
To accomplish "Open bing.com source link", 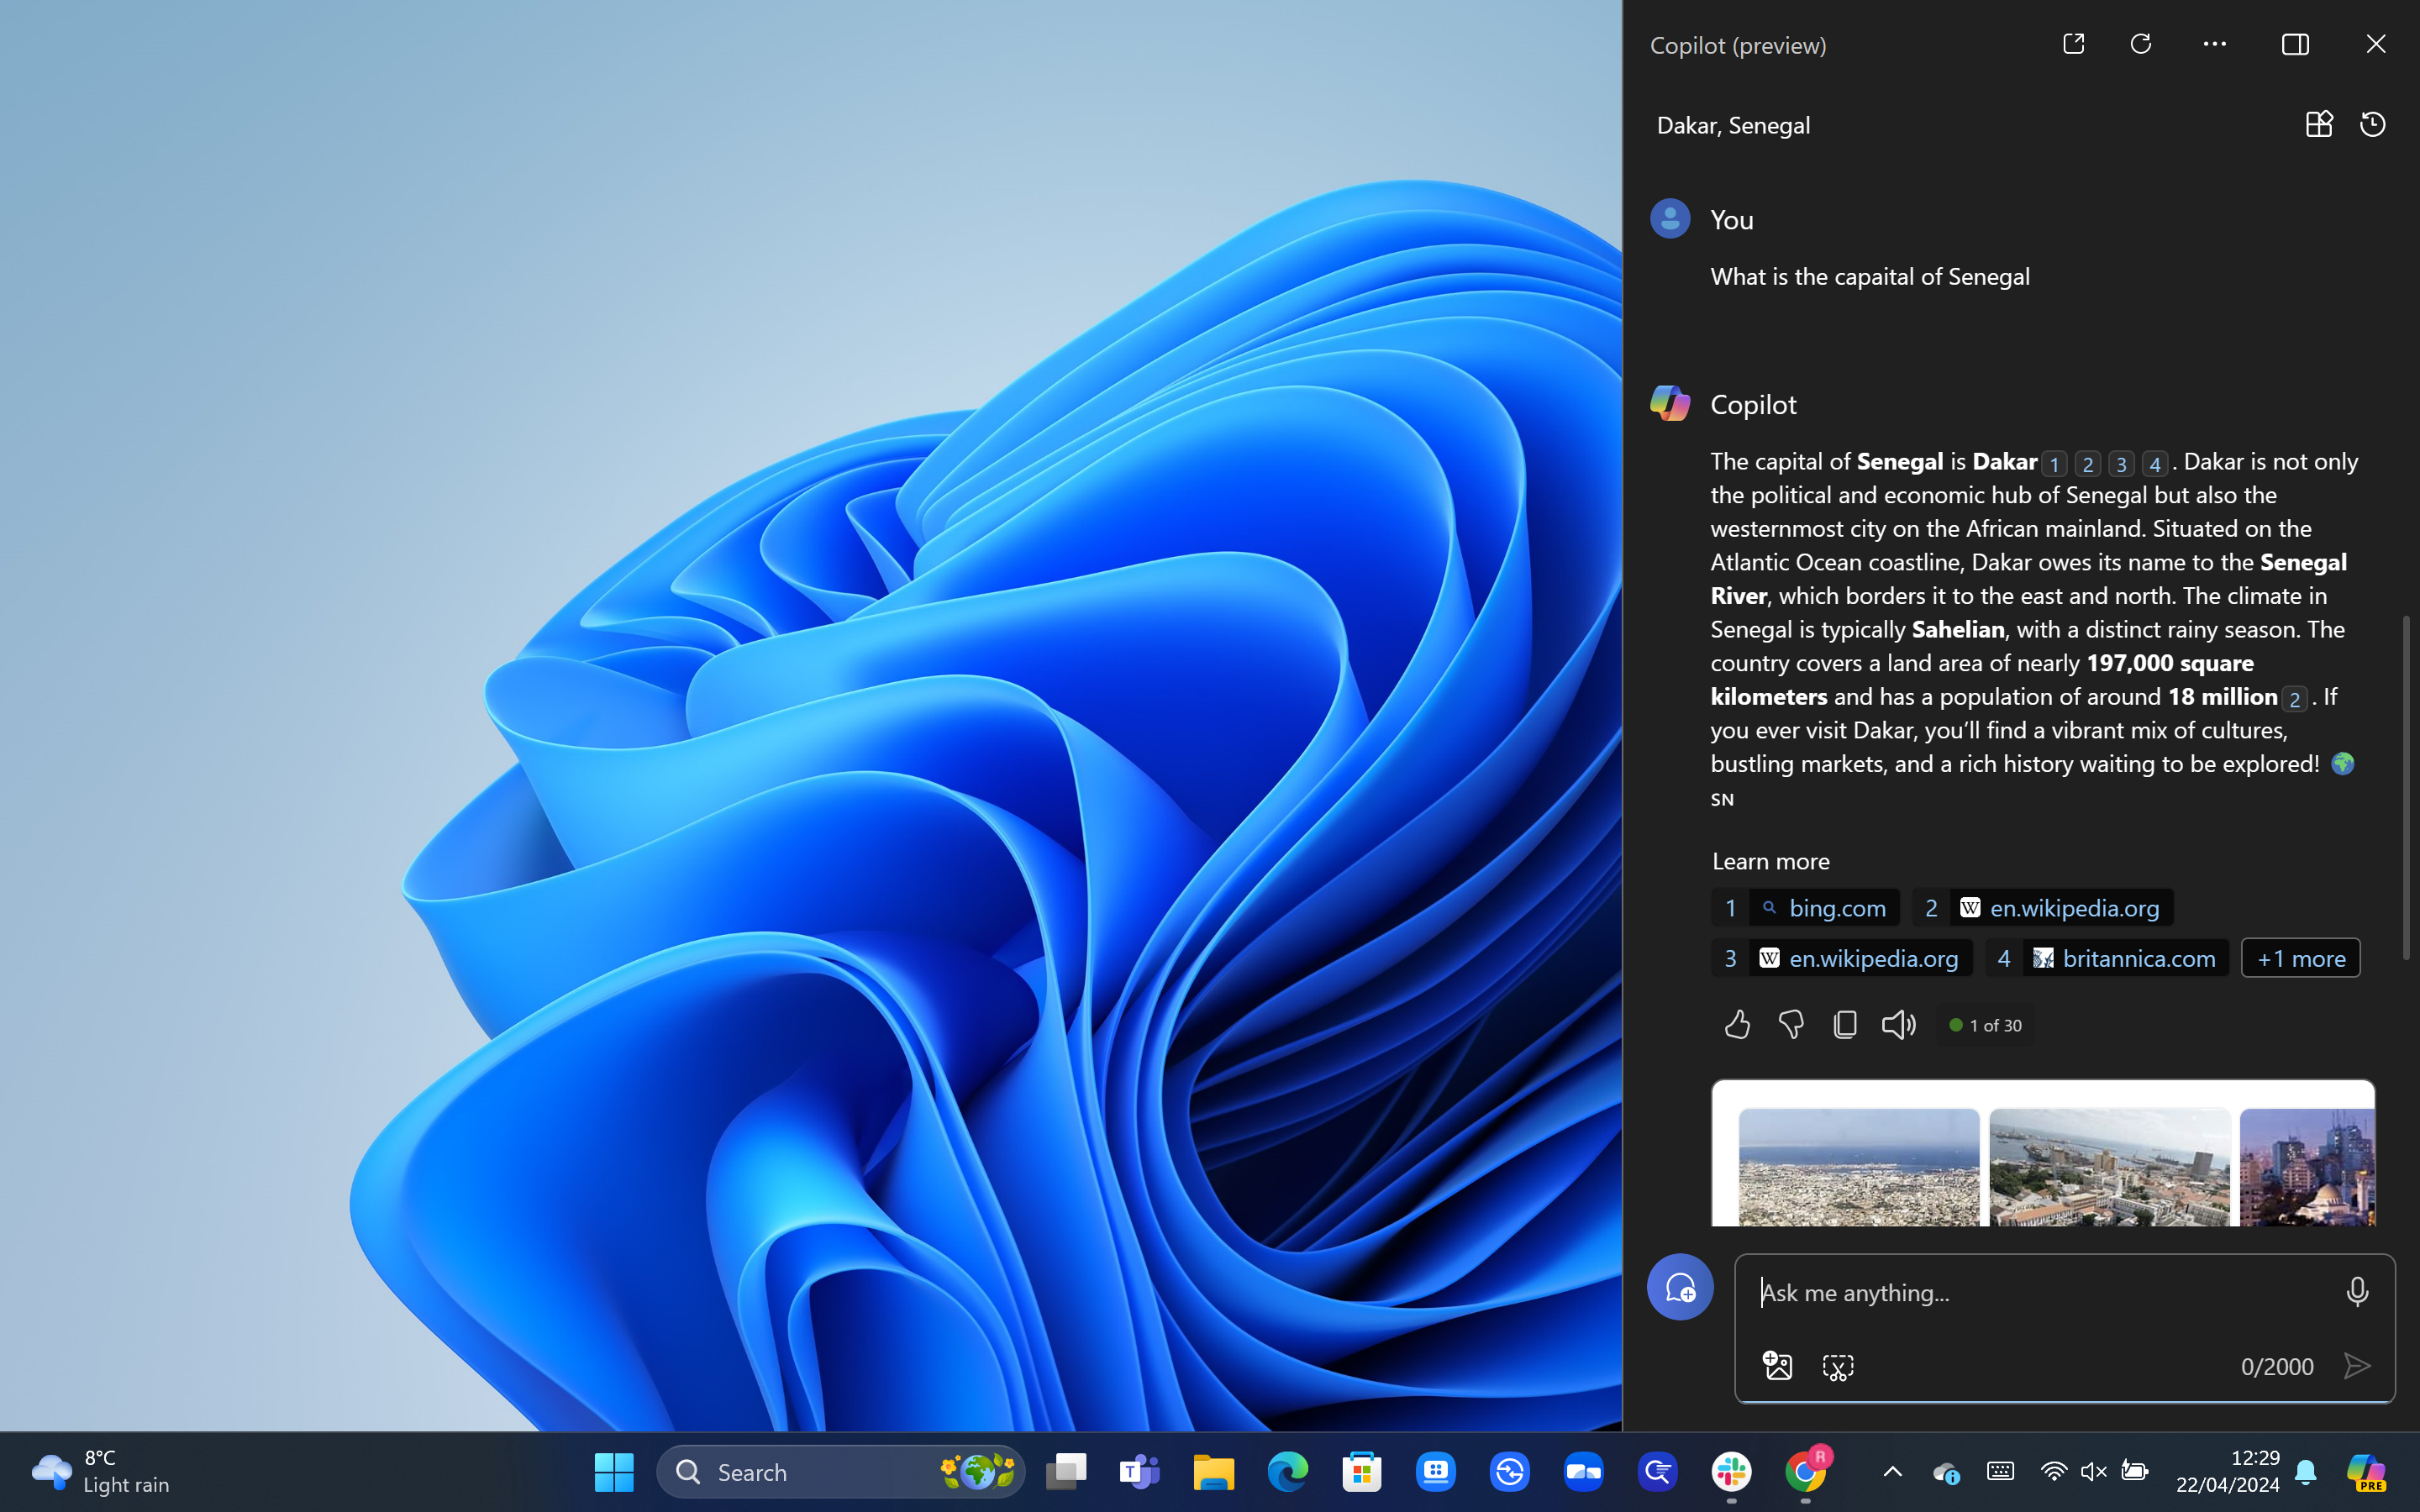I will 1805,907.
